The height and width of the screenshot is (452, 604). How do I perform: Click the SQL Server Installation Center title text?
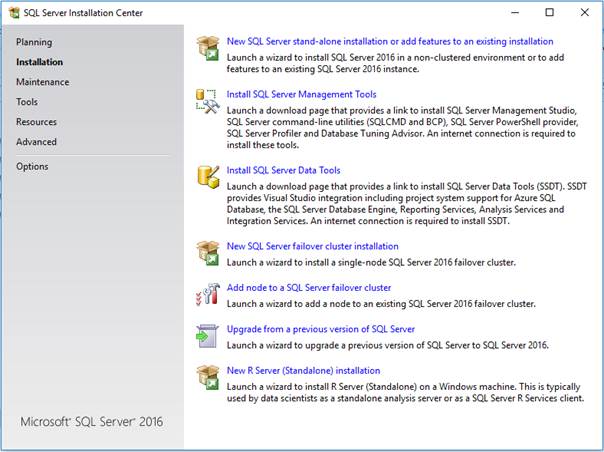pyautogui.click(x=83, y=13)
